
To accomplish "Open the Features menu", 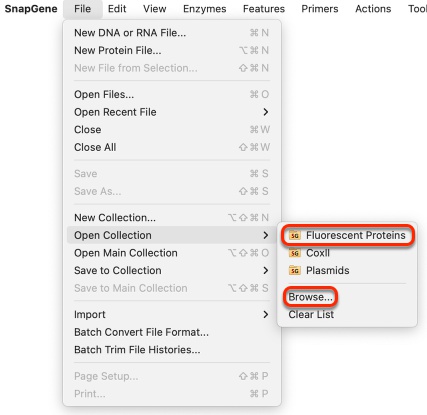I will pyautogui.click(x=264, y=9).
